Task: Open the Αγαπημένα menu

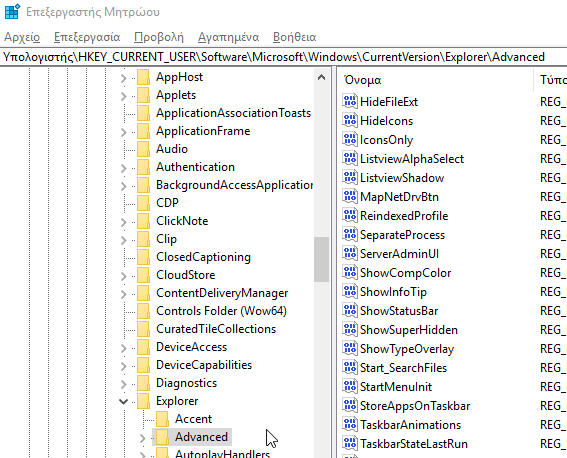Action: 228,37
